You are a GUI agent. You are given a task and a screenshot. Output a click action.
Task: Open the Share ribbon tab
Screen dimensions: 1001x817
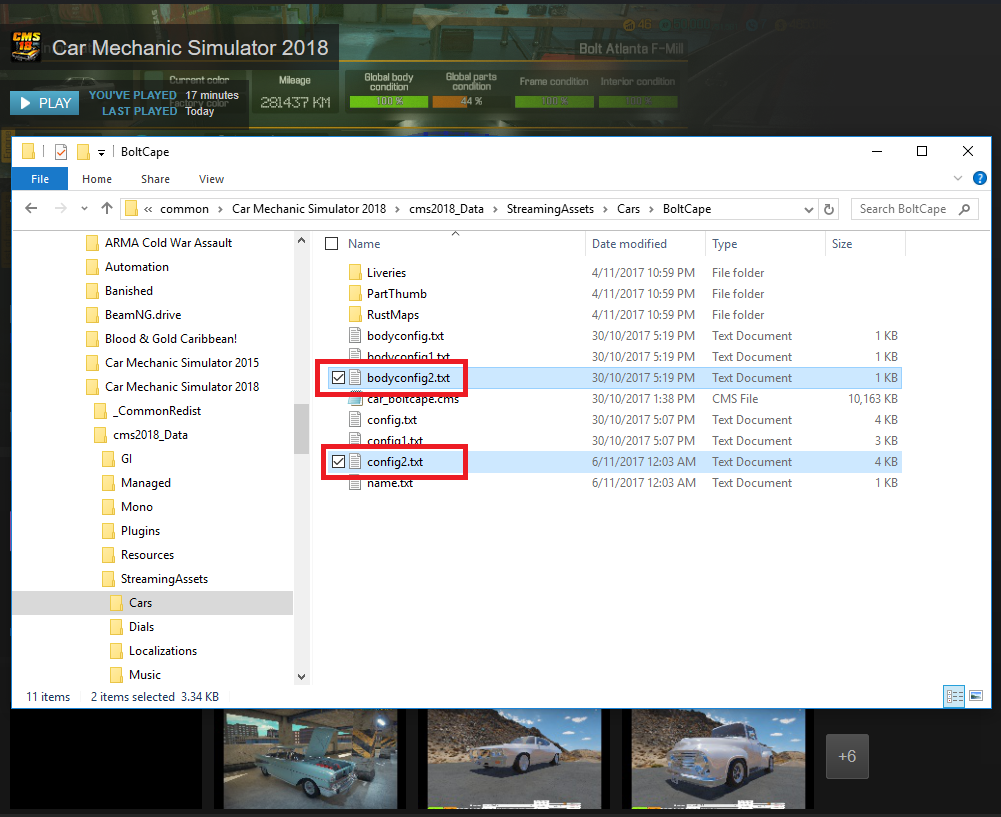pyautogui.click(x=155, y=179)
